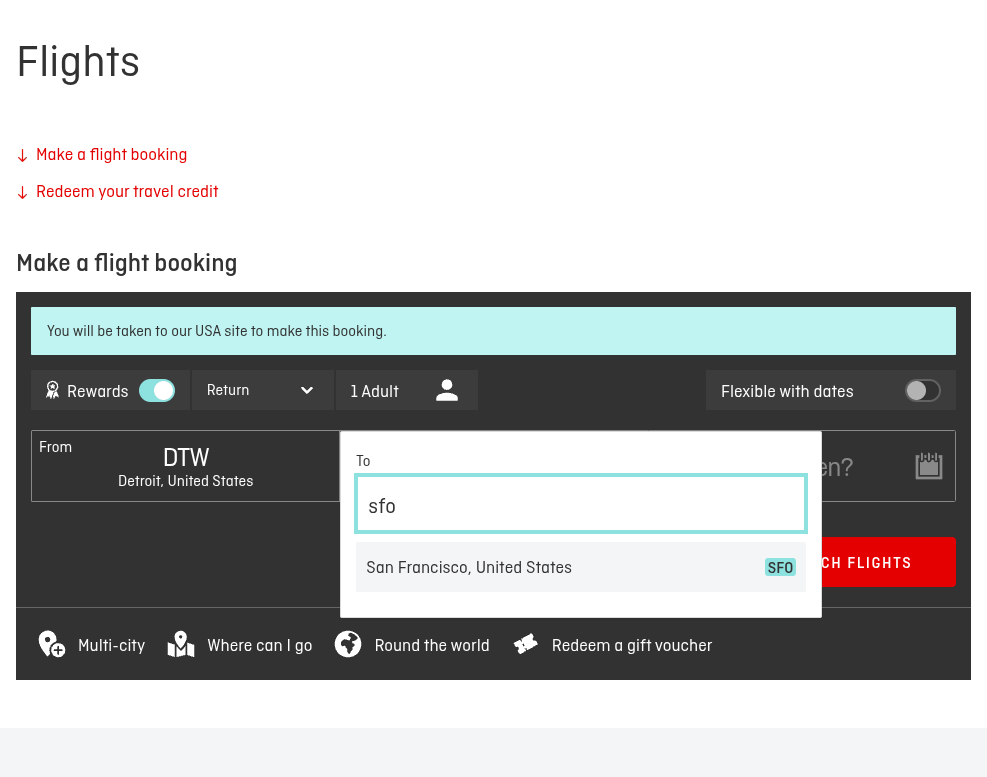Turn off the Rewards toggle
The width and height of the screenshot is (987, 777).
[157, 390]
